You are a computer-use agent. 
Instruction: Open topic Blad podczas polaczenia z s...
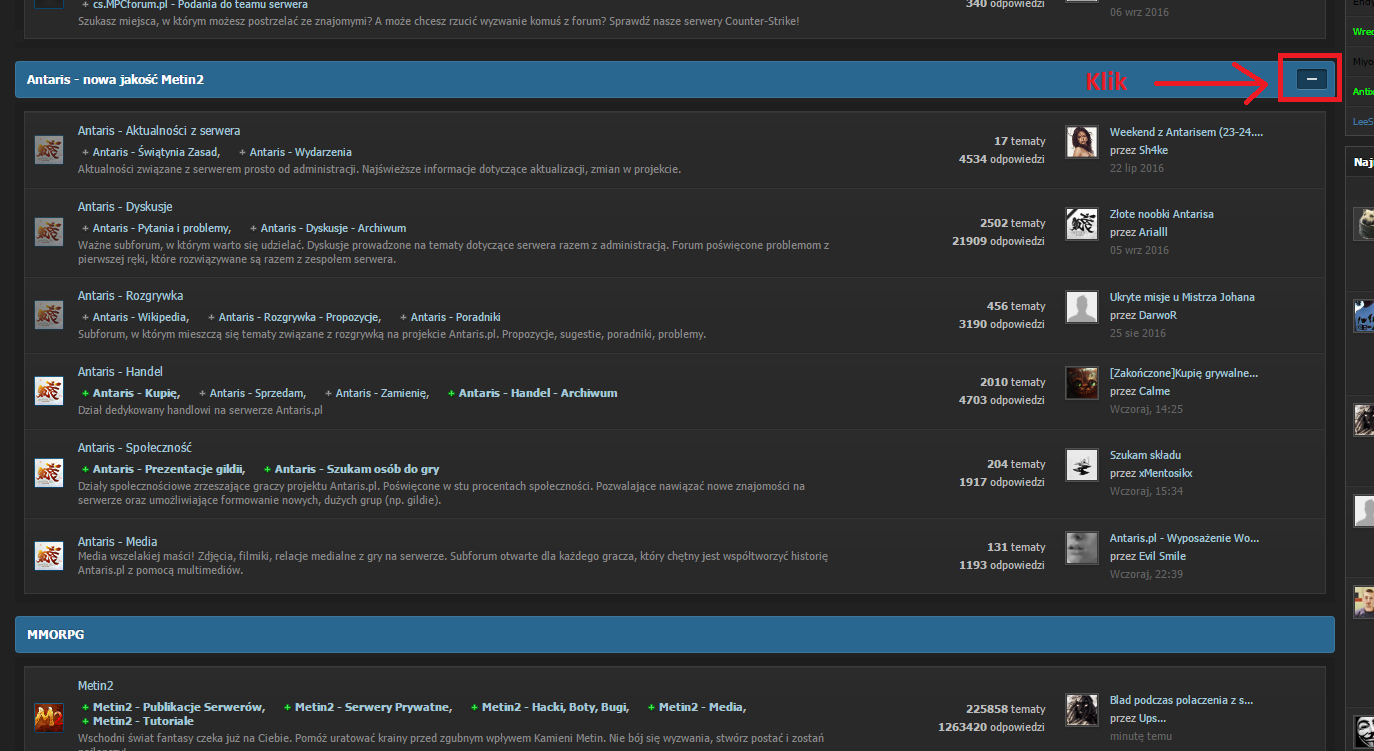coord(1181,700)
